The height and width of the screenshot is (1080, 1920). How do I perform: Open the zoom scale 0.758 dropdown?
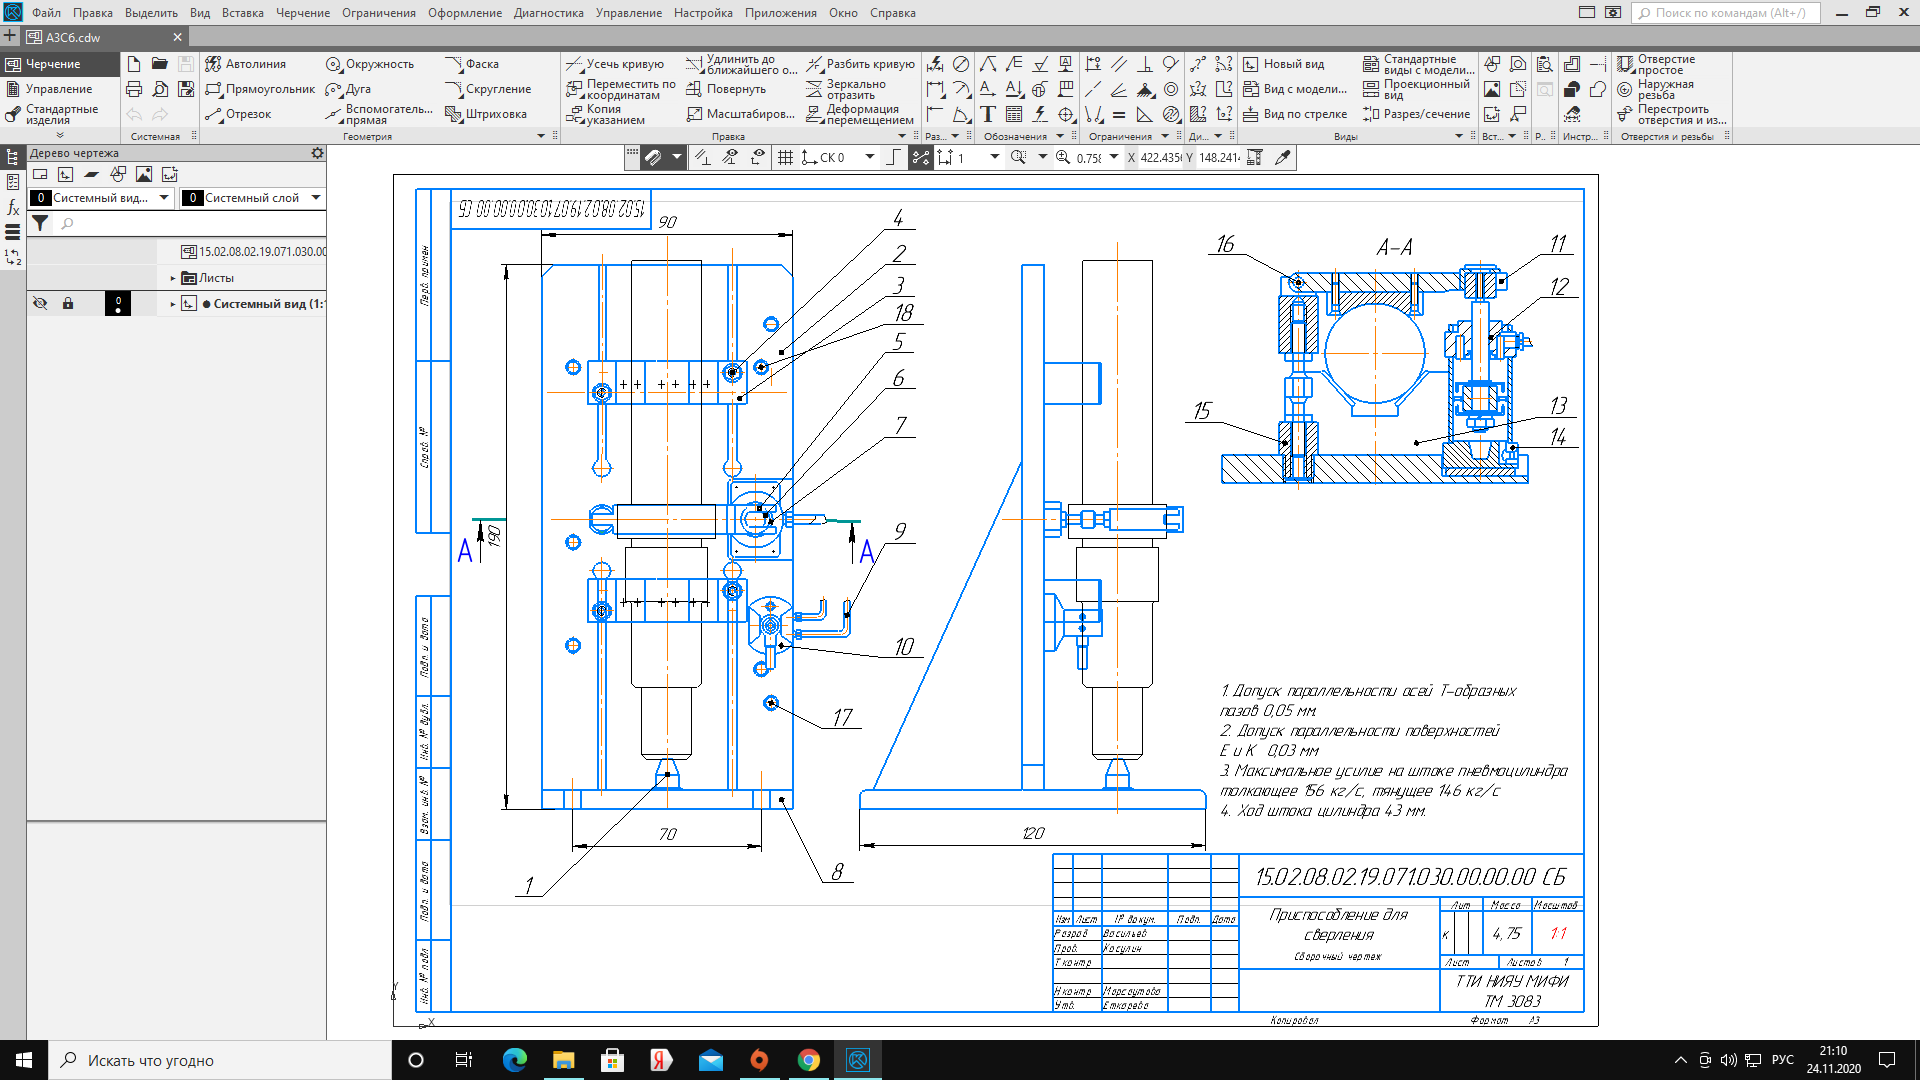[1114, 157]
